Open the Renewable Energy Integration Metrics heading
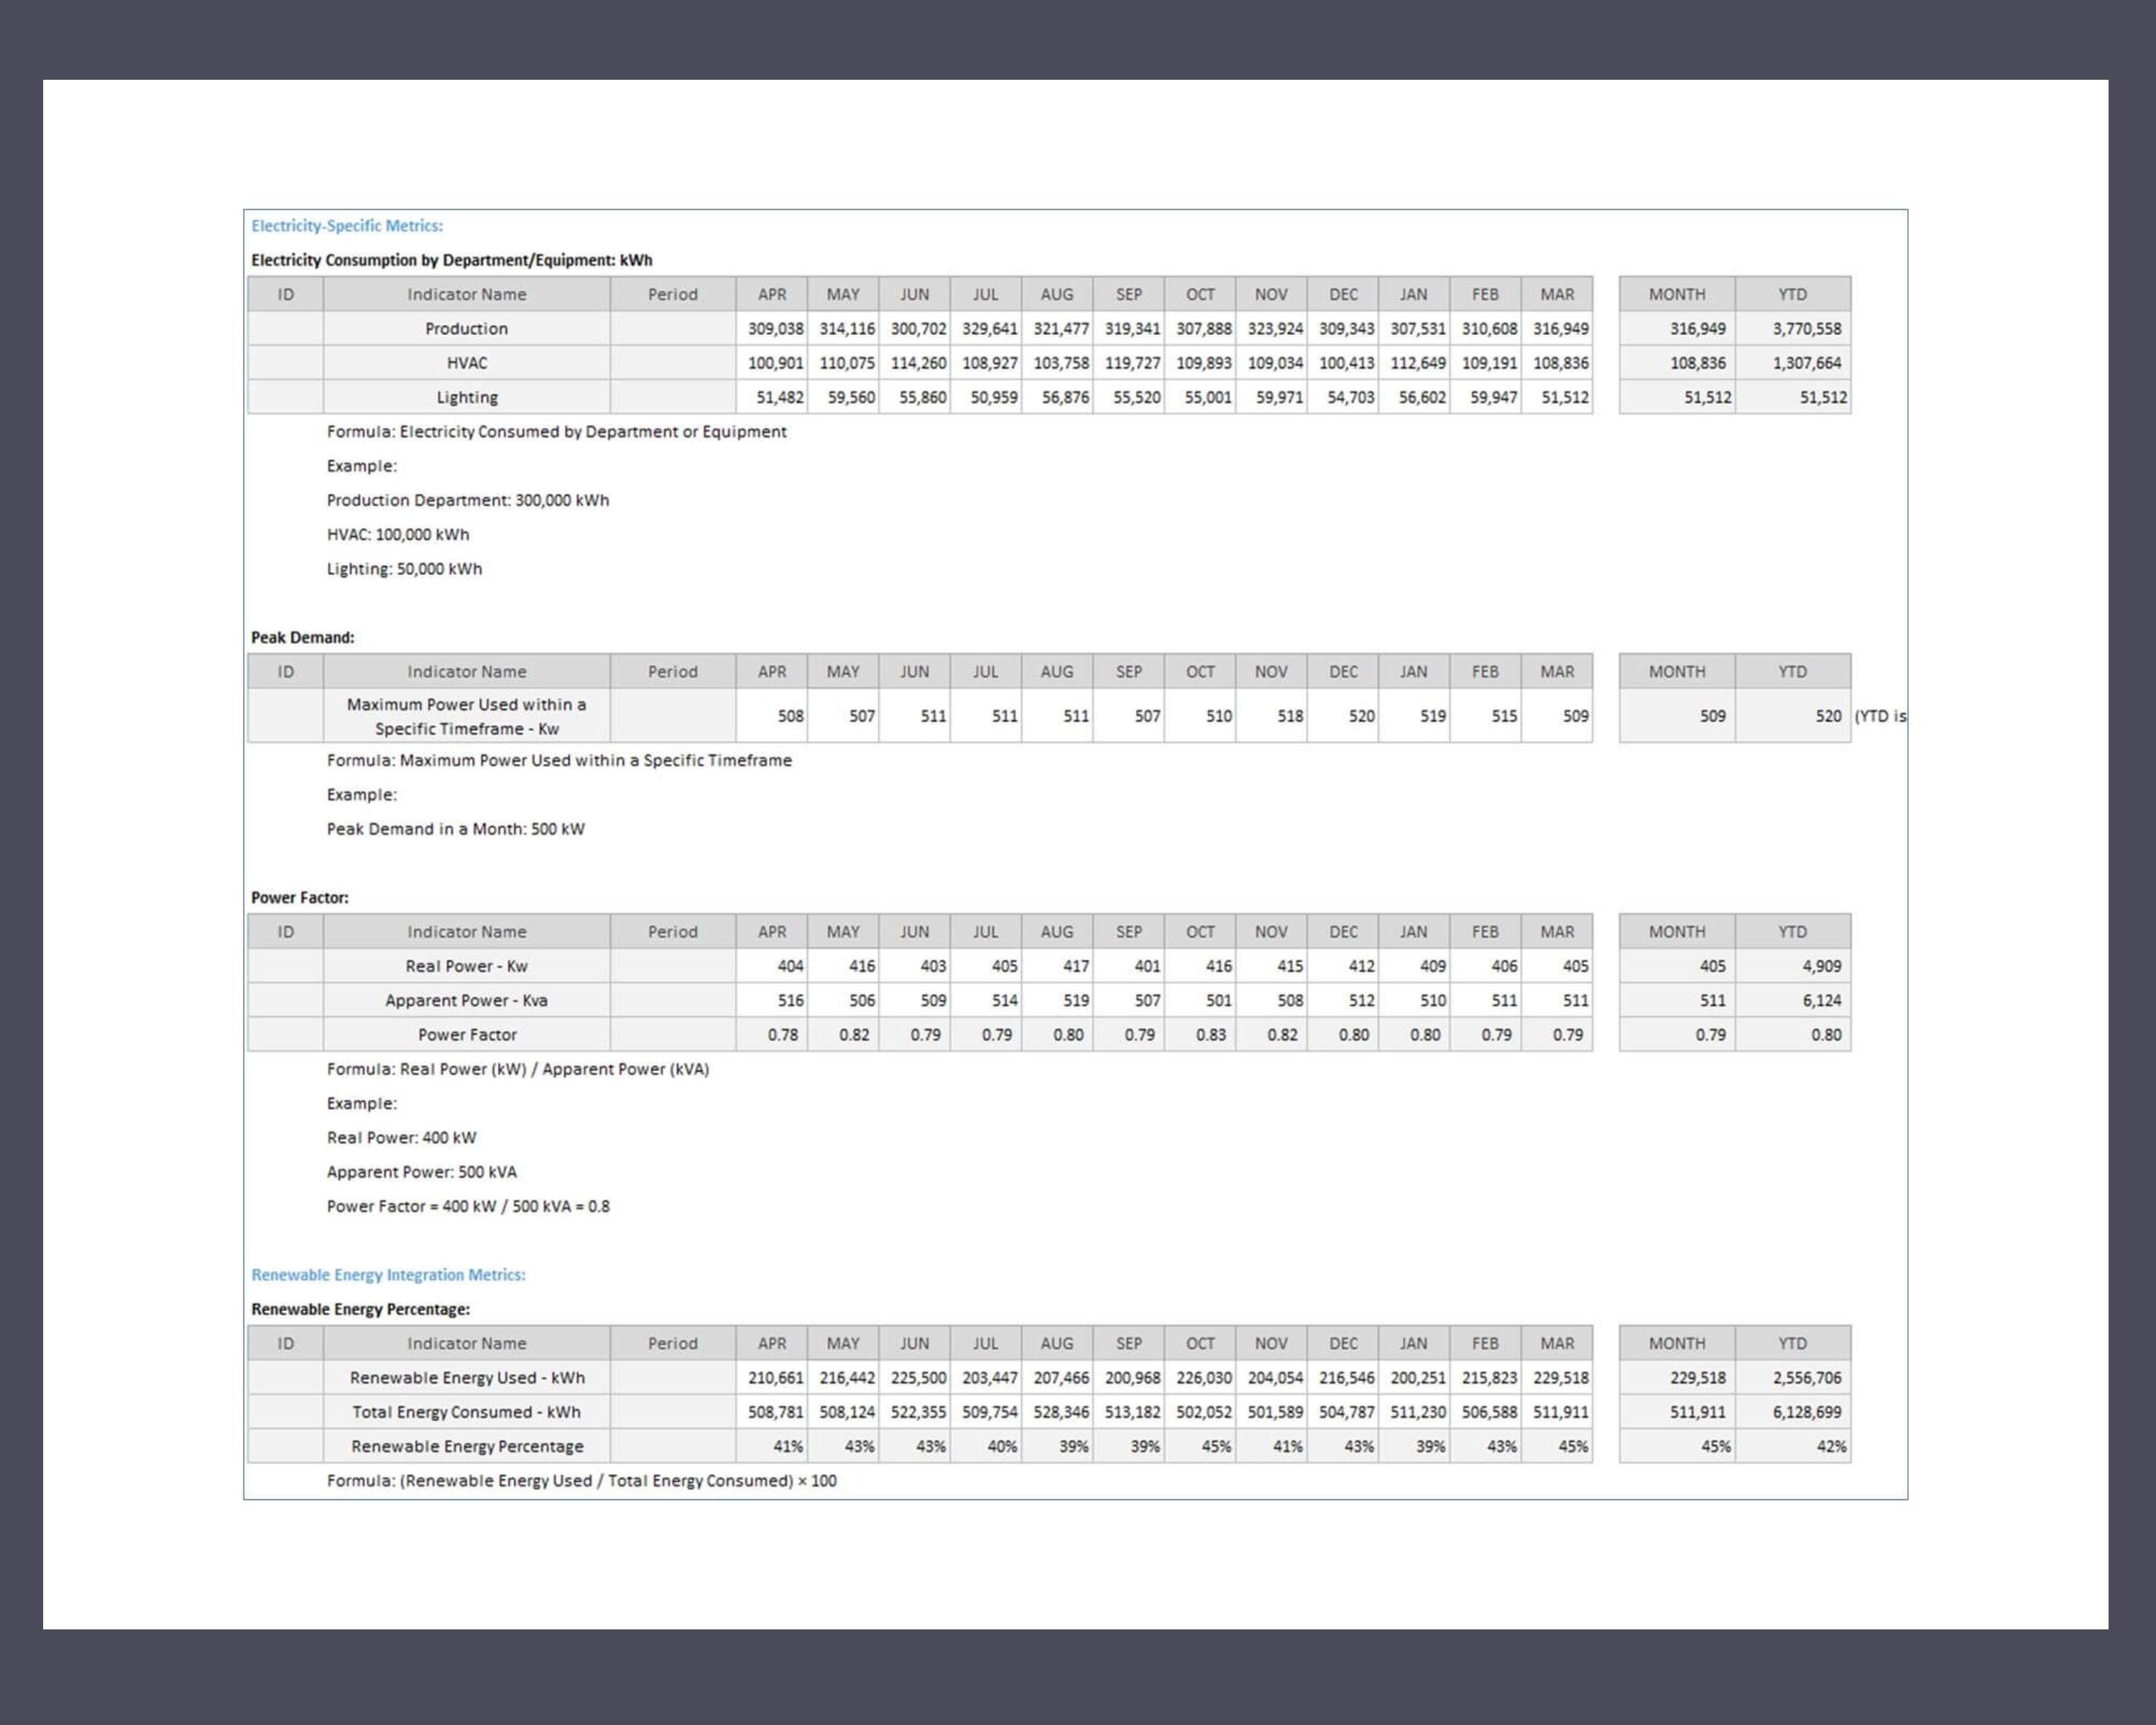 (389, 1274)
